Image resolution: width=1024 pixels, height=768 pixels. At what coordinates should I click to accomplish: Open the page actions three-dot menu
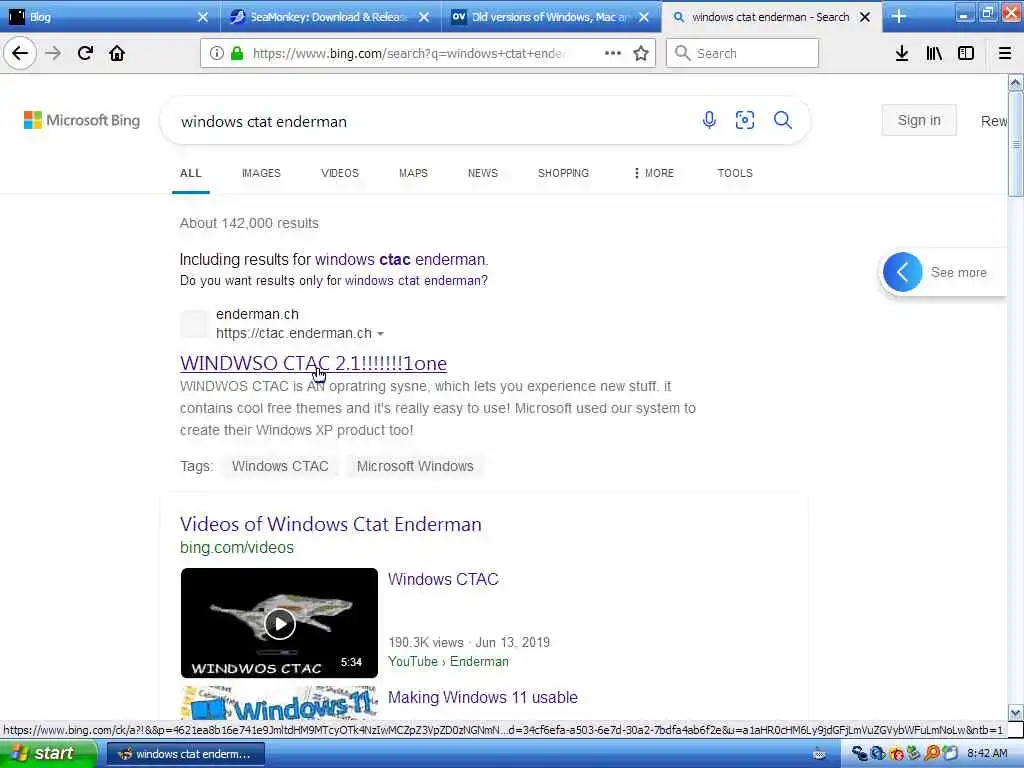click(613, 54)
